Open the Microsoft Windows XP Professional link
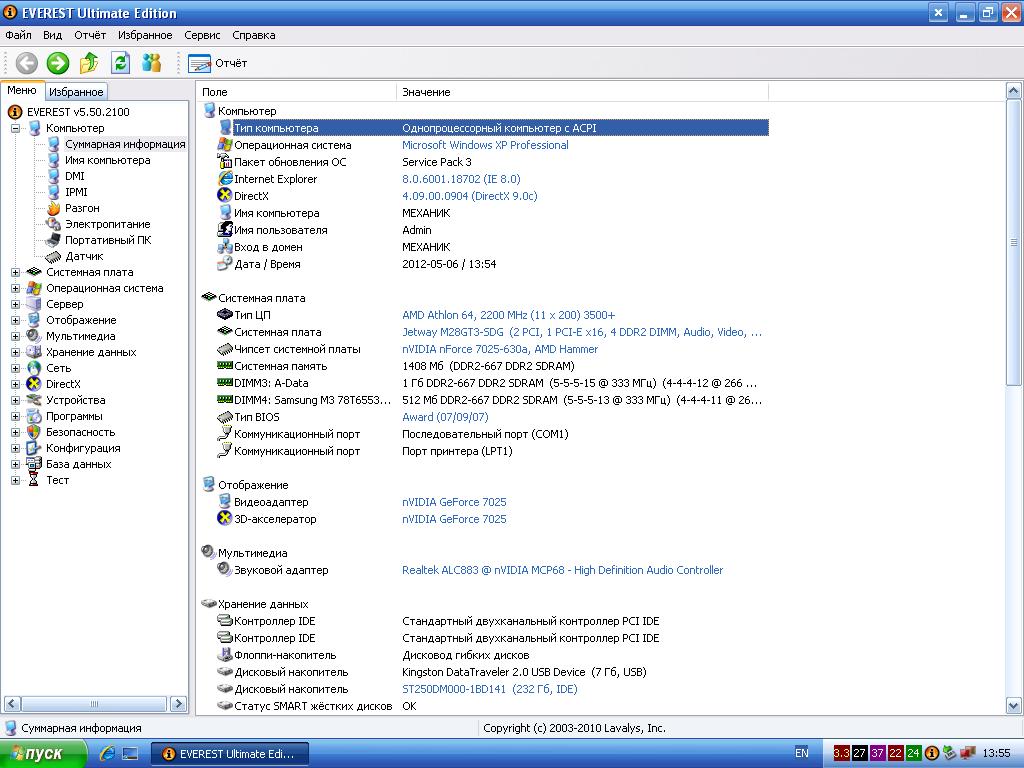Screen dimensions: 1024x768 pos(485,145)
